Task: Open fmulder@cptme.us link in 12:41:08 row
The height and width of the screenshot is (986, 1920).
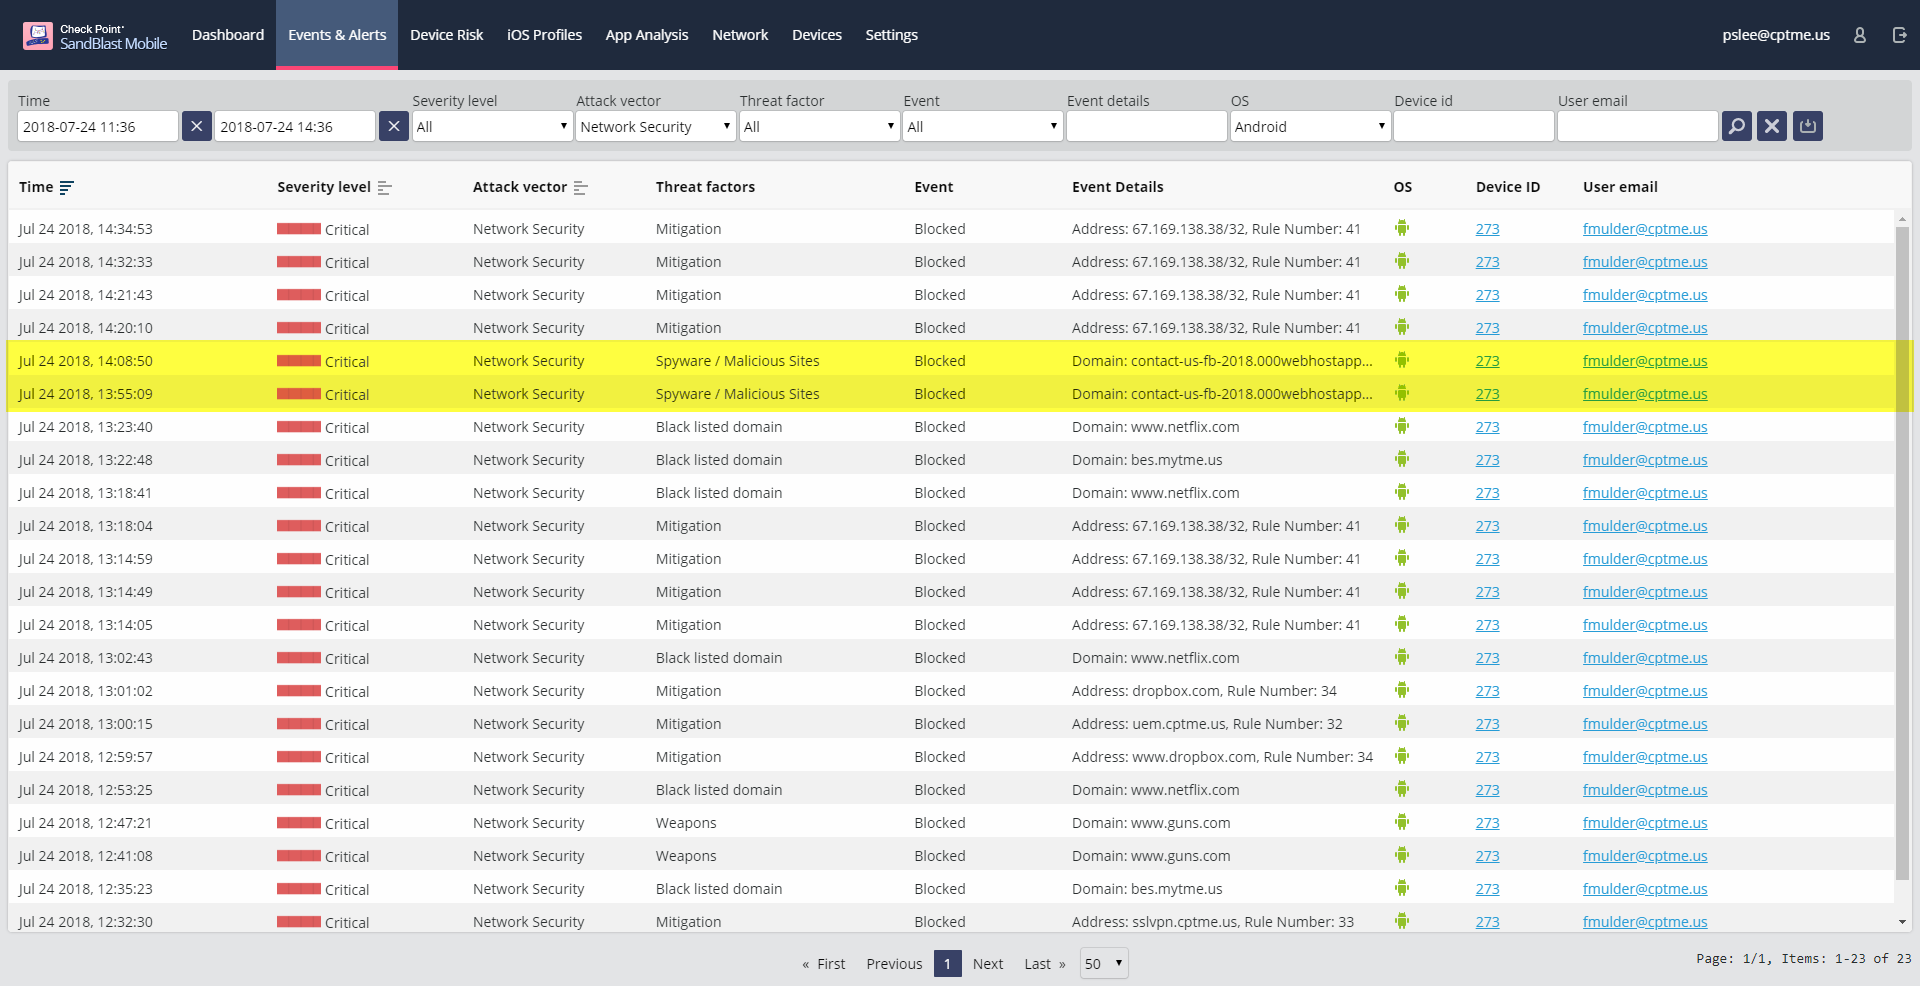Action: coord(1645,856)
